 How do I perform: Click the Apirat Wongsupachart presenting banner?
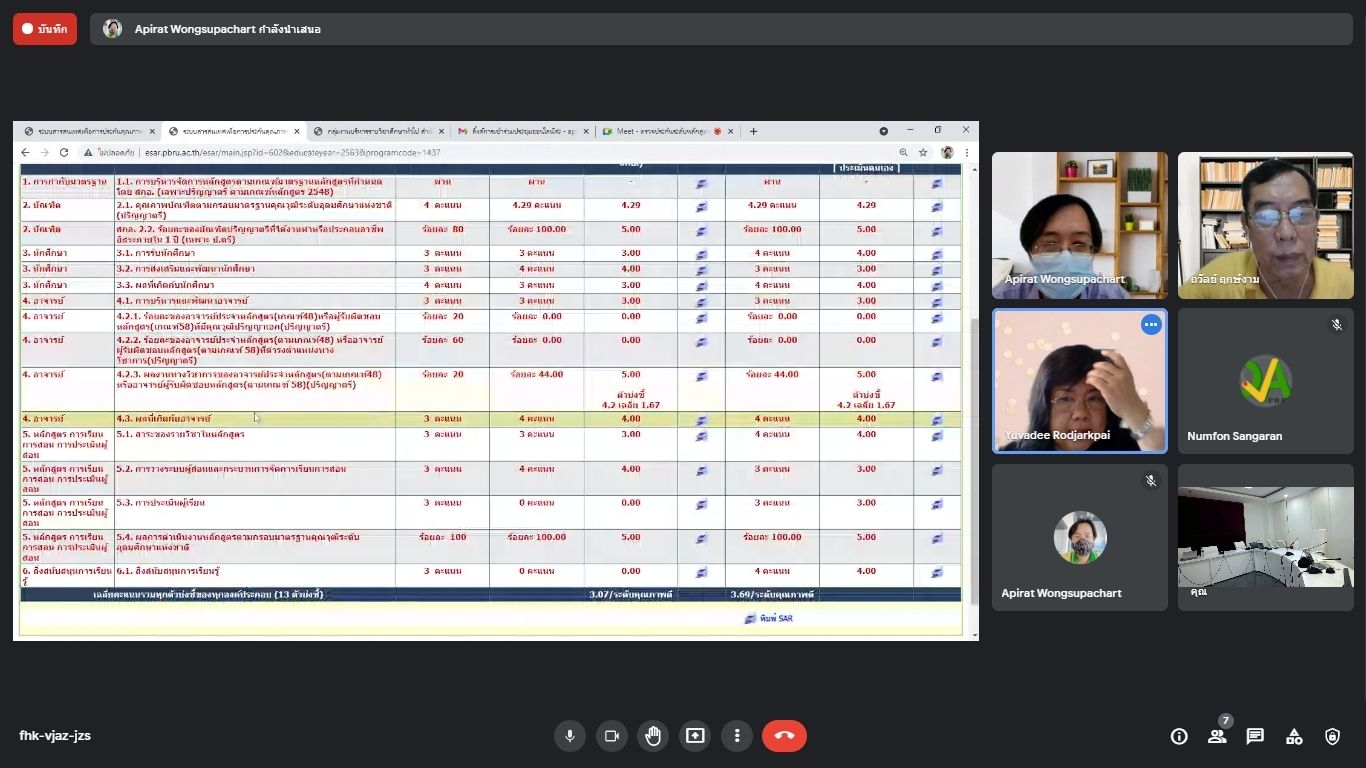(720, 29)
